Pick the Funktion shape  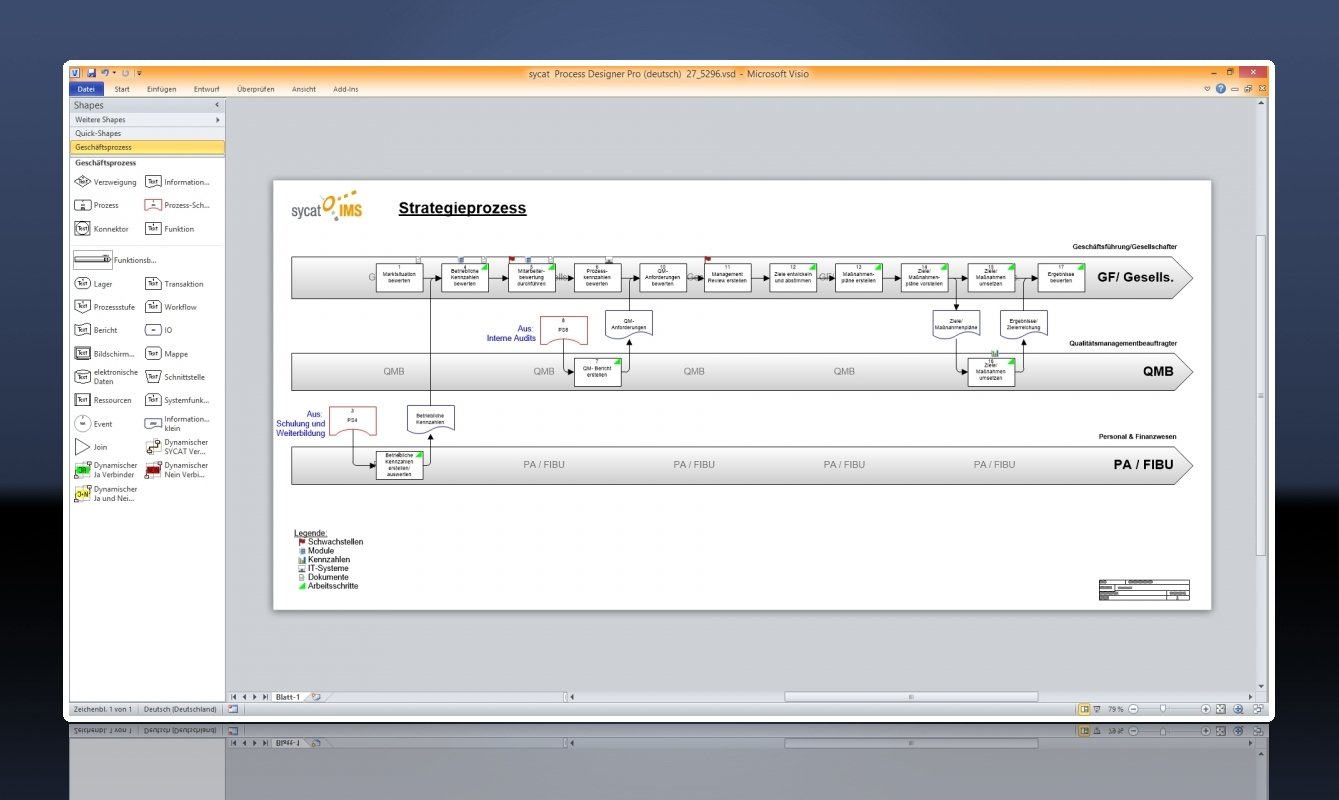pyautogui.click(x=170, y=229)
